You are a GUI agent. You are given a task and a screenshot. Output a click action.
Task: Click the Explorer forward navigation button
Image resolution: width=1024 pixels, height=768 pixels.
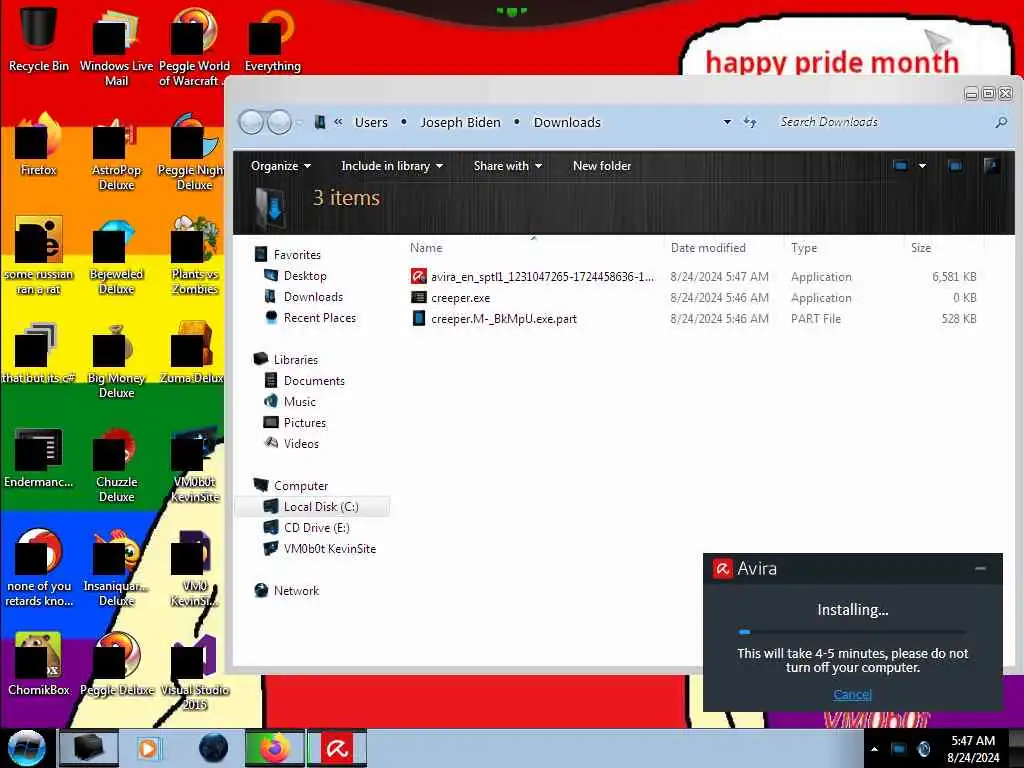pyautogui.click(x=280, y=122)
